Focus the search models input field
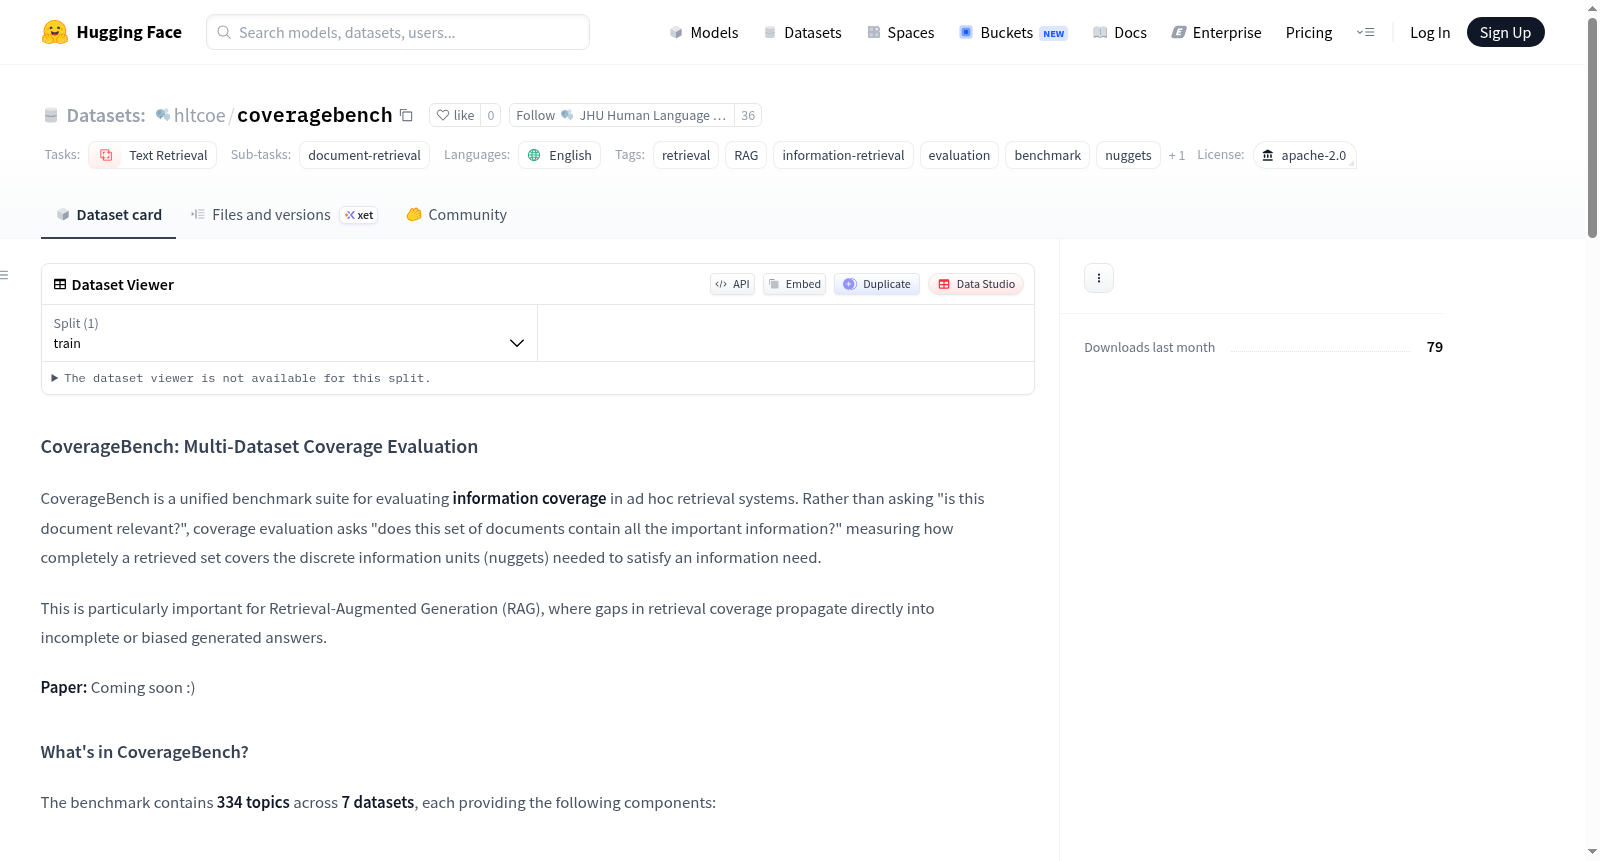The height and width of the screenshot is (861, 1600). pyautogui.click(x=398, y=32)
